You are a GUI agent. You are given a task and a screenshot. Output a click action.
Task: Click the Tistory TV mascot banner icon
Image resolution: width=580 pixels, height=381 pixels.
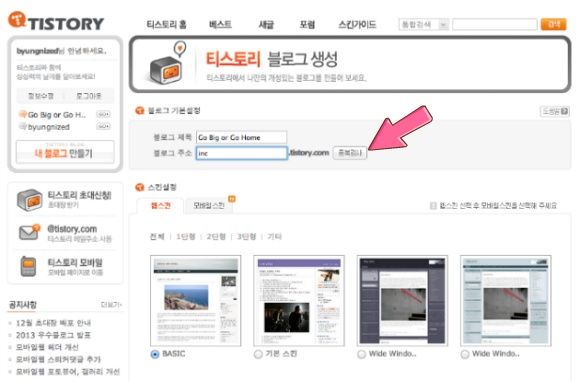pos(167,63)
